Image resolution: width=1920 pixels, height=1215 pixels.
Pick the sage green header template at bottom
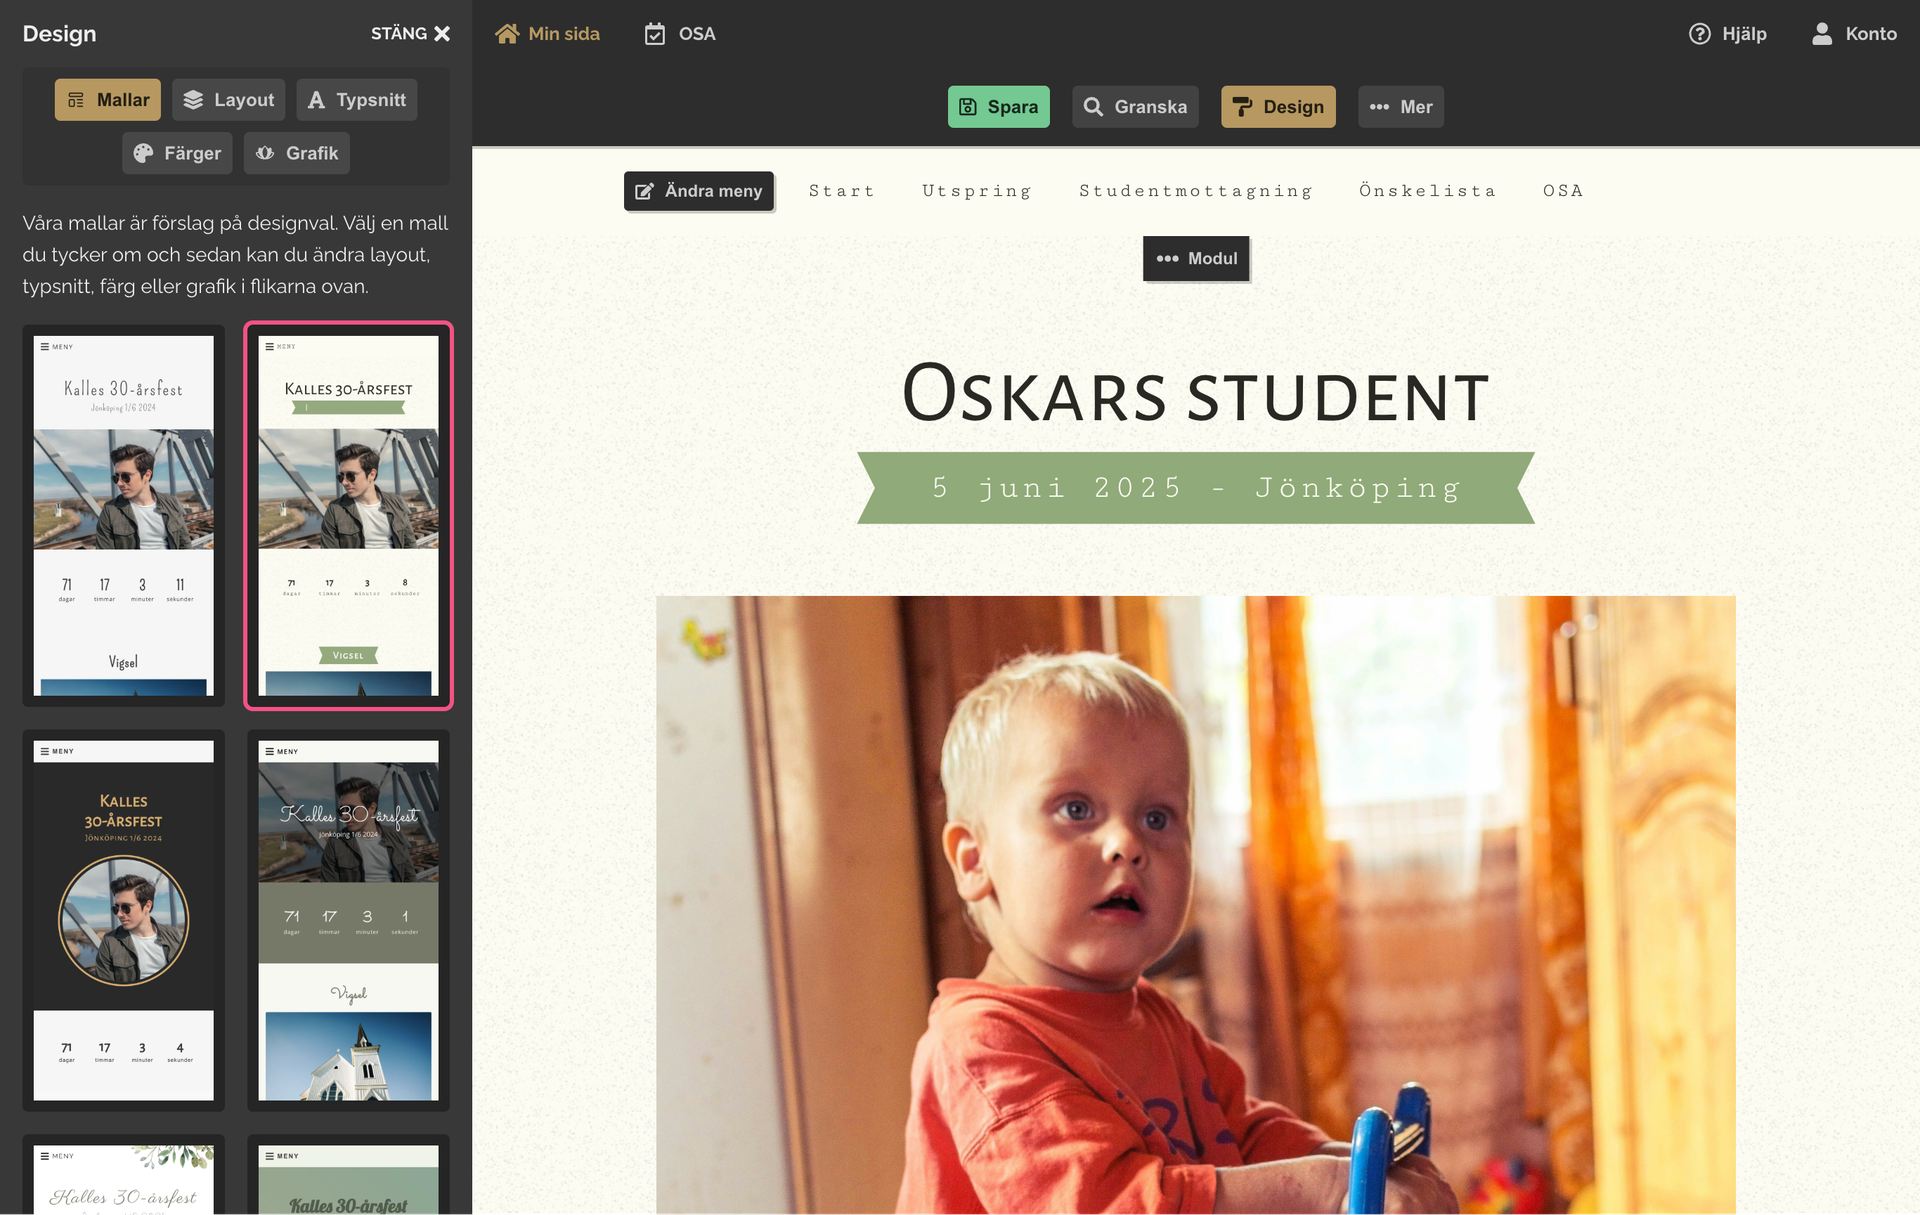pyautogui.click(x=349, y=1175)
